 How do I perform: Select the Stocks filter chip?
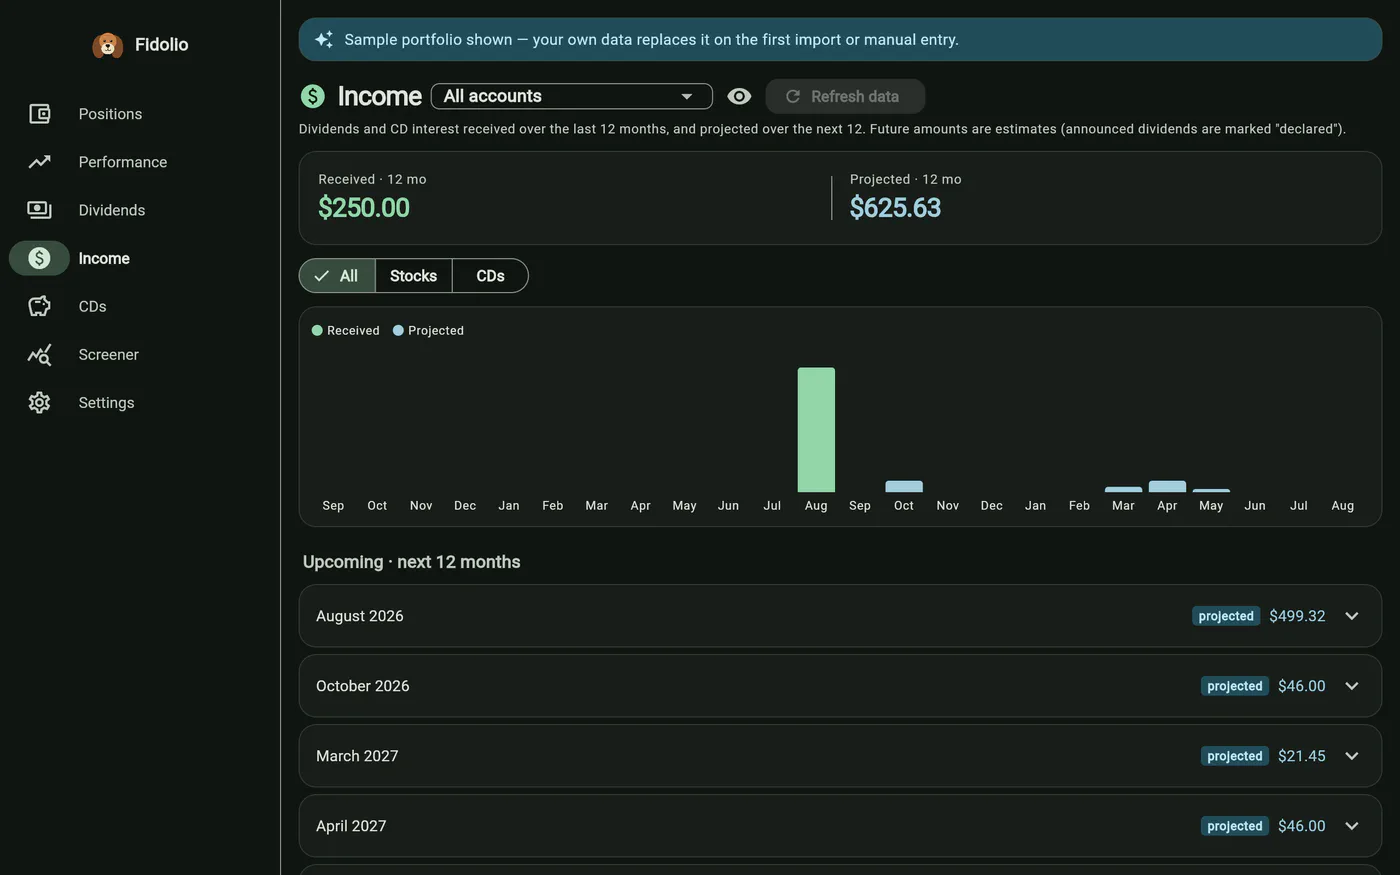pyautogui.click(x=413, y=276)
